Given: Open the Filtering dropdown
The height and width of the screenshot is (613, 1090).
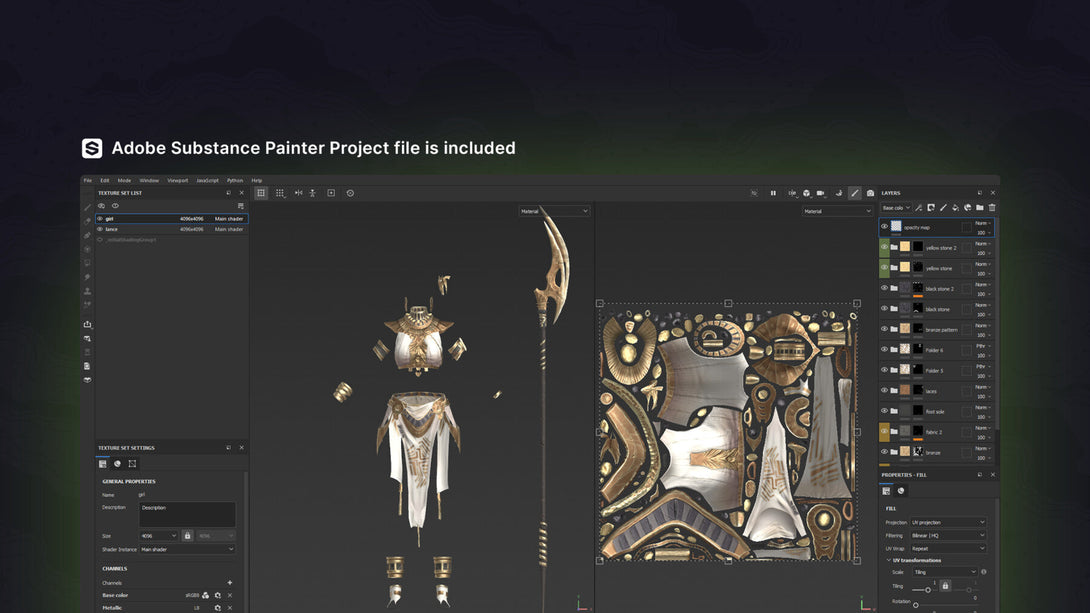Looking at the screenshot, I should (948, 536).
